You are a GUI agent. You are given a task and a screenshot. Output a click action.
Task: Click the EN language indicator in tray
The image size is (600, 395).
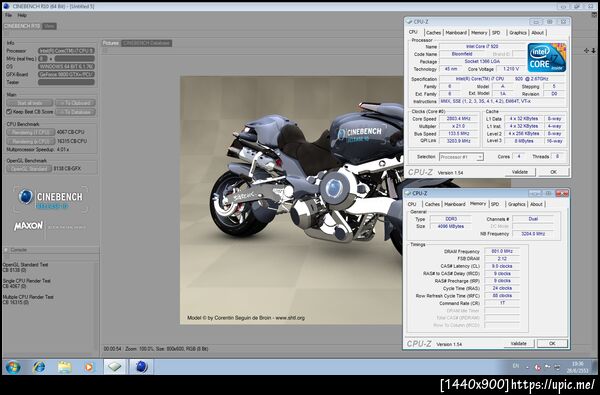515,366
